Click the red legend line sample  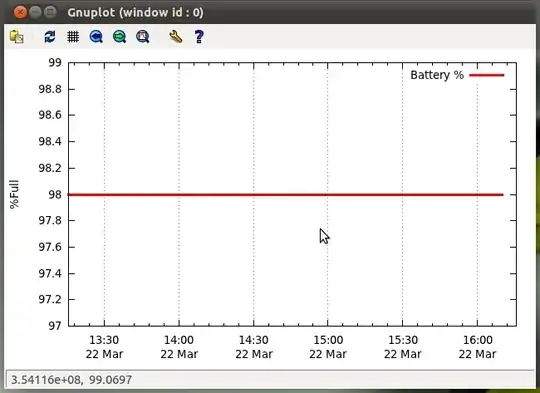pyautogui.click(x=487, y=75)
